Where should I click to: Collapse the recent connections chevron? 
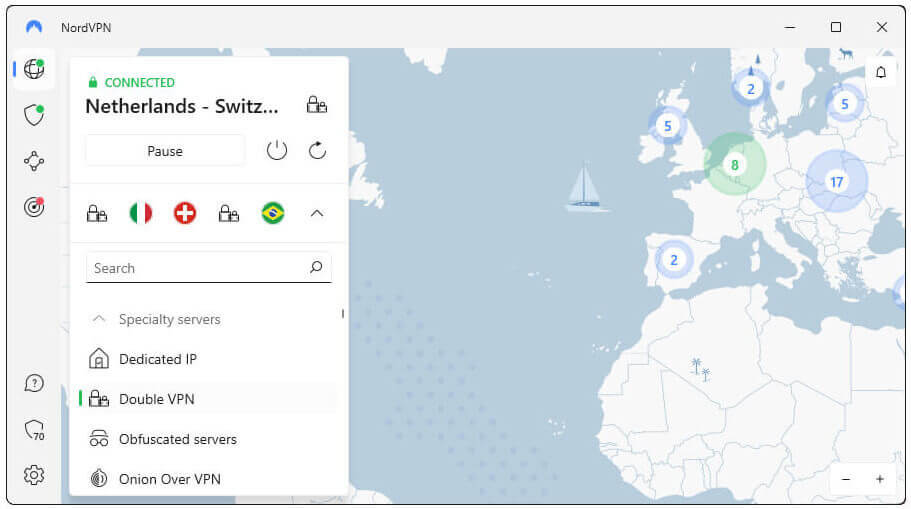[317, 213]
